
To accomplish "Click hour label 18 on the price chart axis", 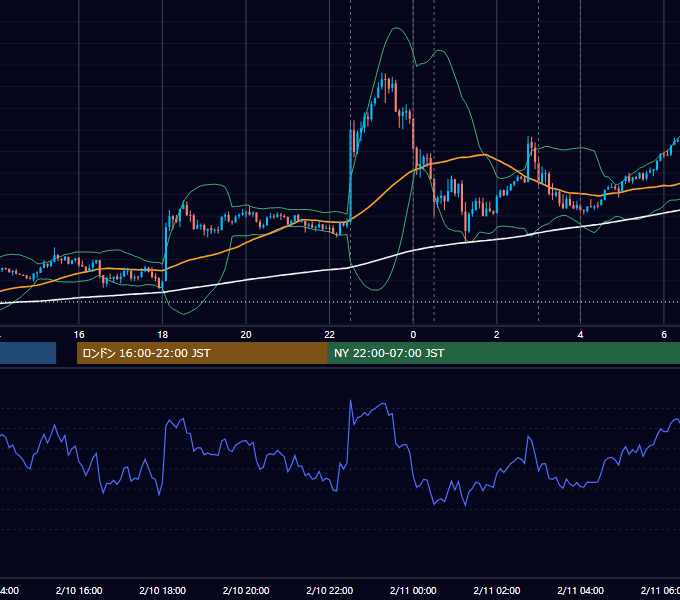I will pos(163,335).
